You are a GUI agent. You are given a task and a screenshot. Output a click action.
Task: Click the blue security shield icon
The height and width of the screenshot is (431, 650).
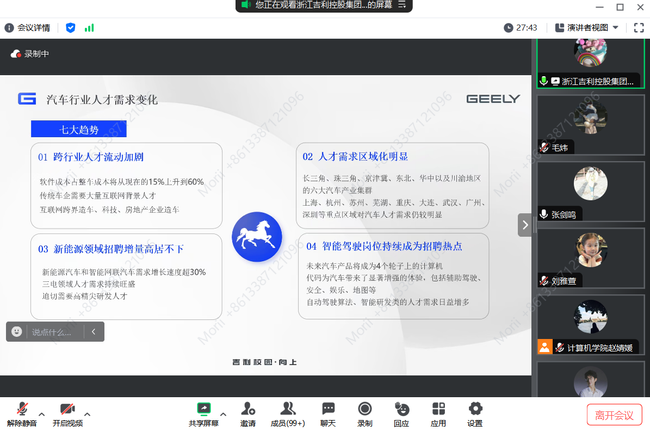coord(68,28)
